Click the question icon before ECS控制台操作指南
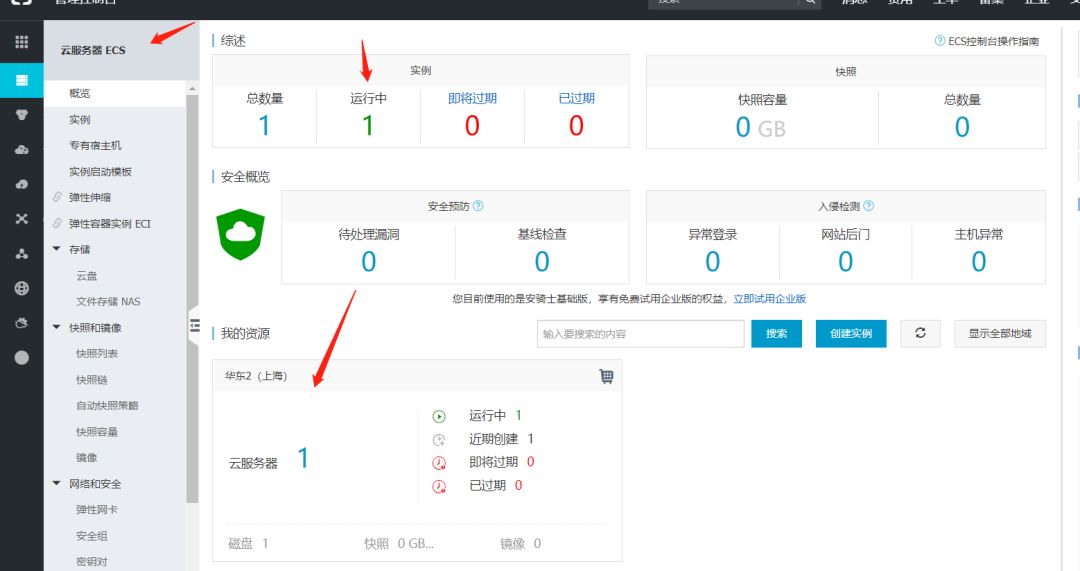 pos(939,41)
